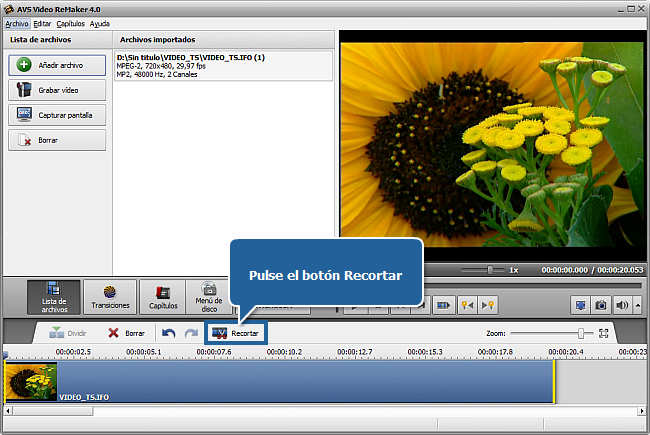Switch to Lista de archivos view

point(54,298)
